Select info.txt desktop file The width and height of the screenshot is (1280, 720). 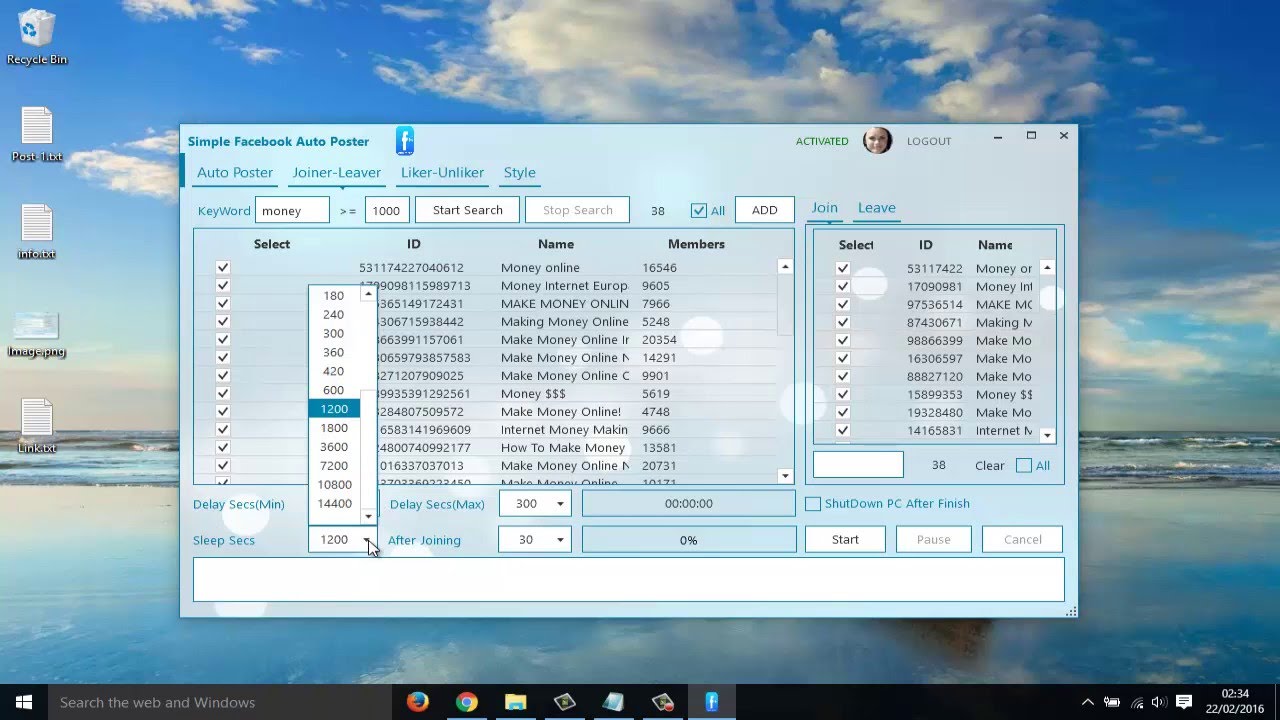36,231
